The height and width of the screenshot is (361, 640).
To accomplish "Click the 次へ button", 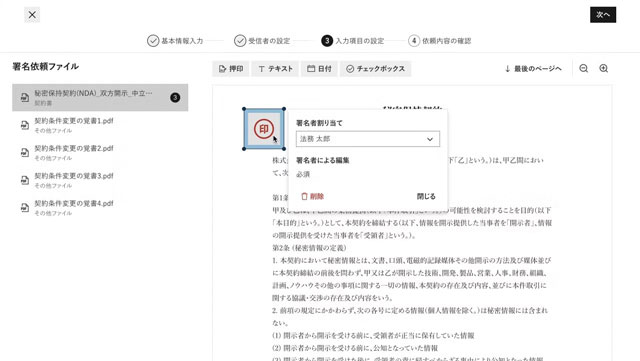I will (603, 15).
